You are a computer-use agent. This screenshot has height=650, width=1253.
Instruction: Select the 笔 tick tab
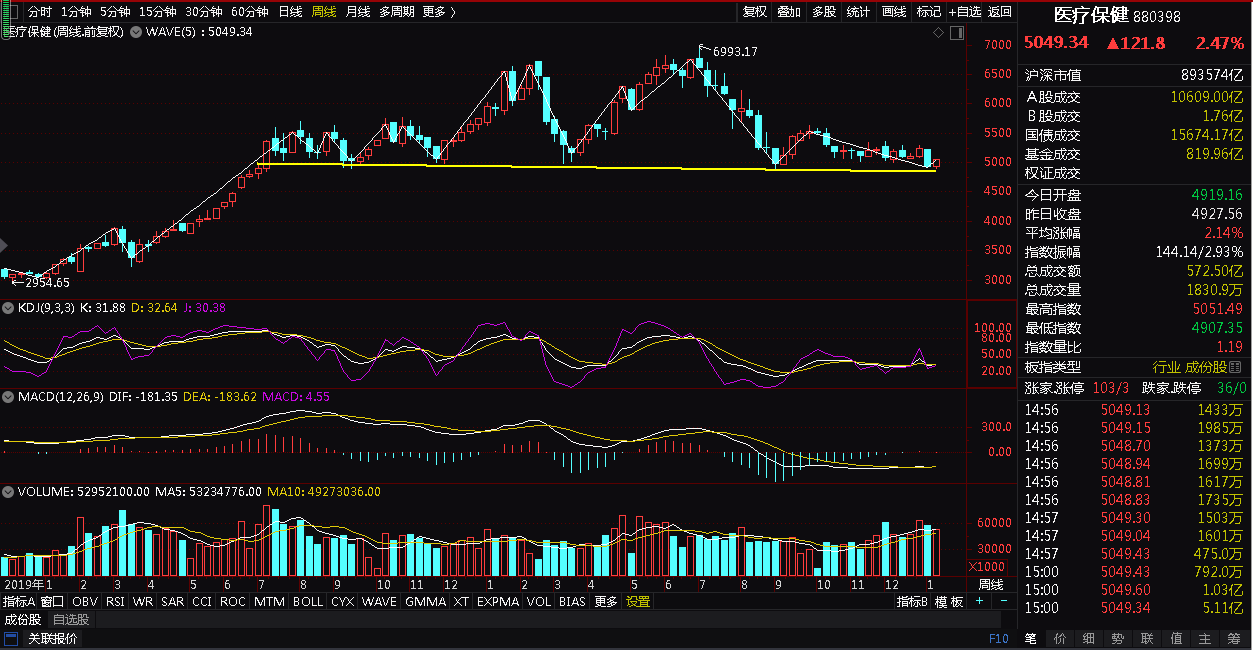(x=1031, y=638)
